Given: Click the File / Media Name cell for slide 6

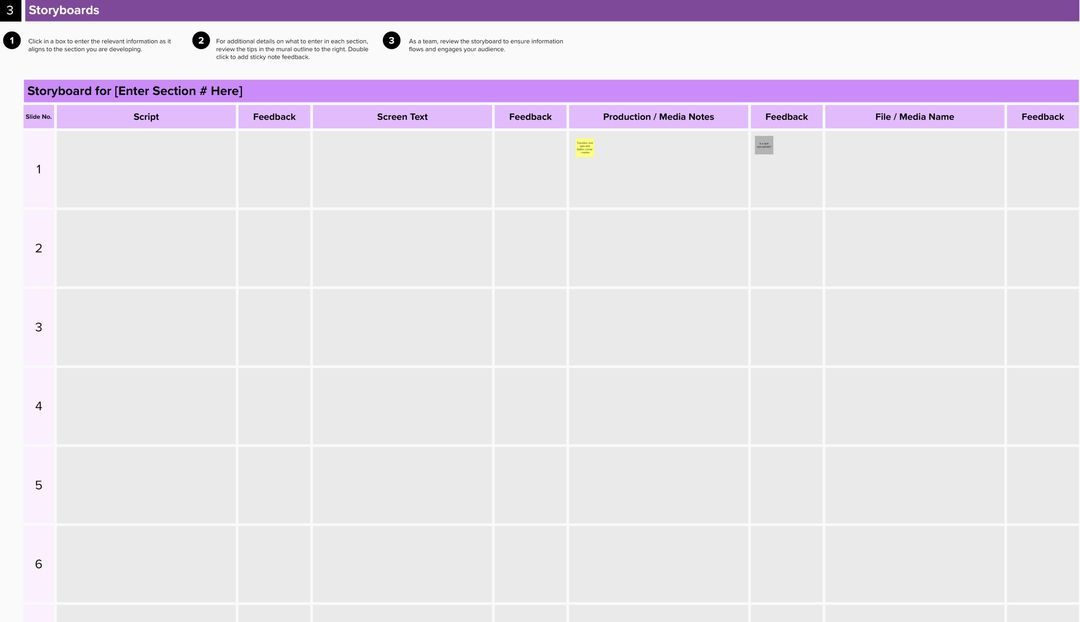Looking at the screenshot, I should click(913, 561).
